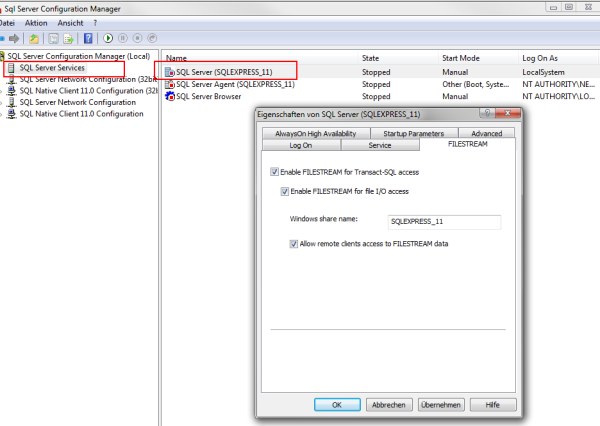Open the blue help toolbar icon
The height and width of the screenshot is (426, 600).
coord(88,38)
